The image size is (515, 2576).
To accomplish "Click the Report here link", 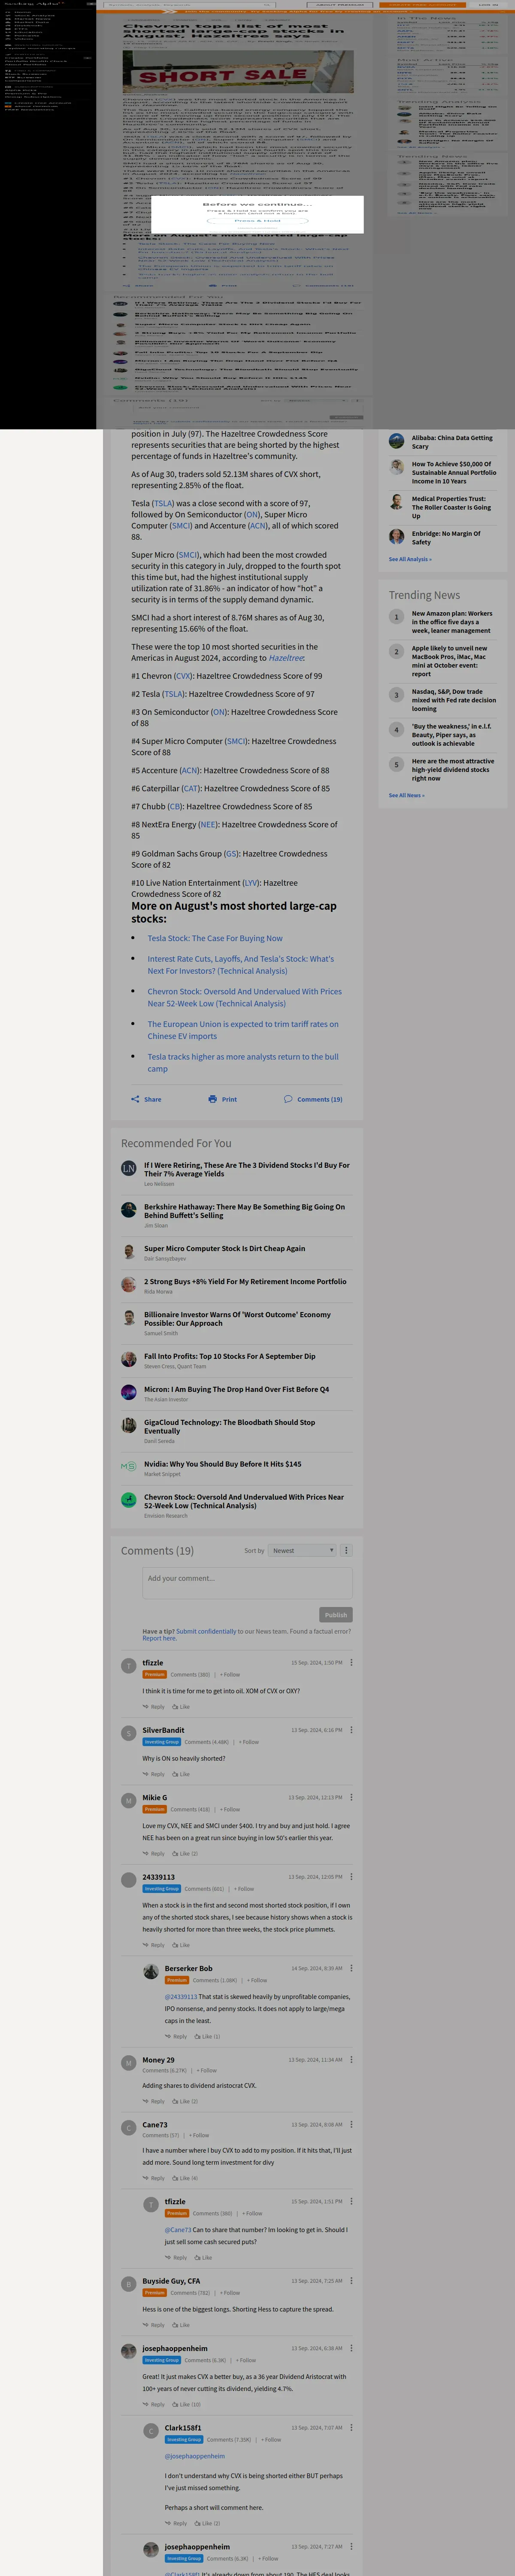I will pyautogui.click(x=159, y=1638).
